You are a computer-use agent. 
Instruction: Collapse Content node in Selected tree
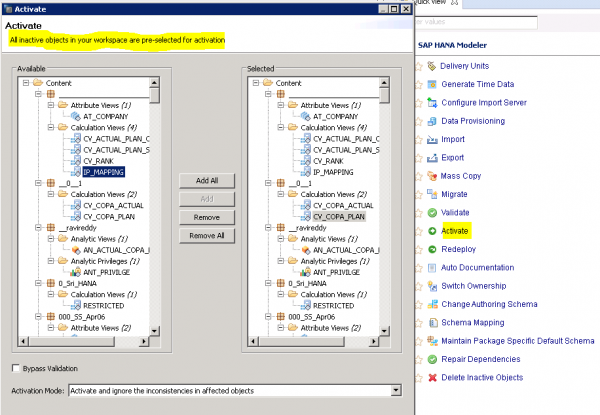click(x=256, y=83)
